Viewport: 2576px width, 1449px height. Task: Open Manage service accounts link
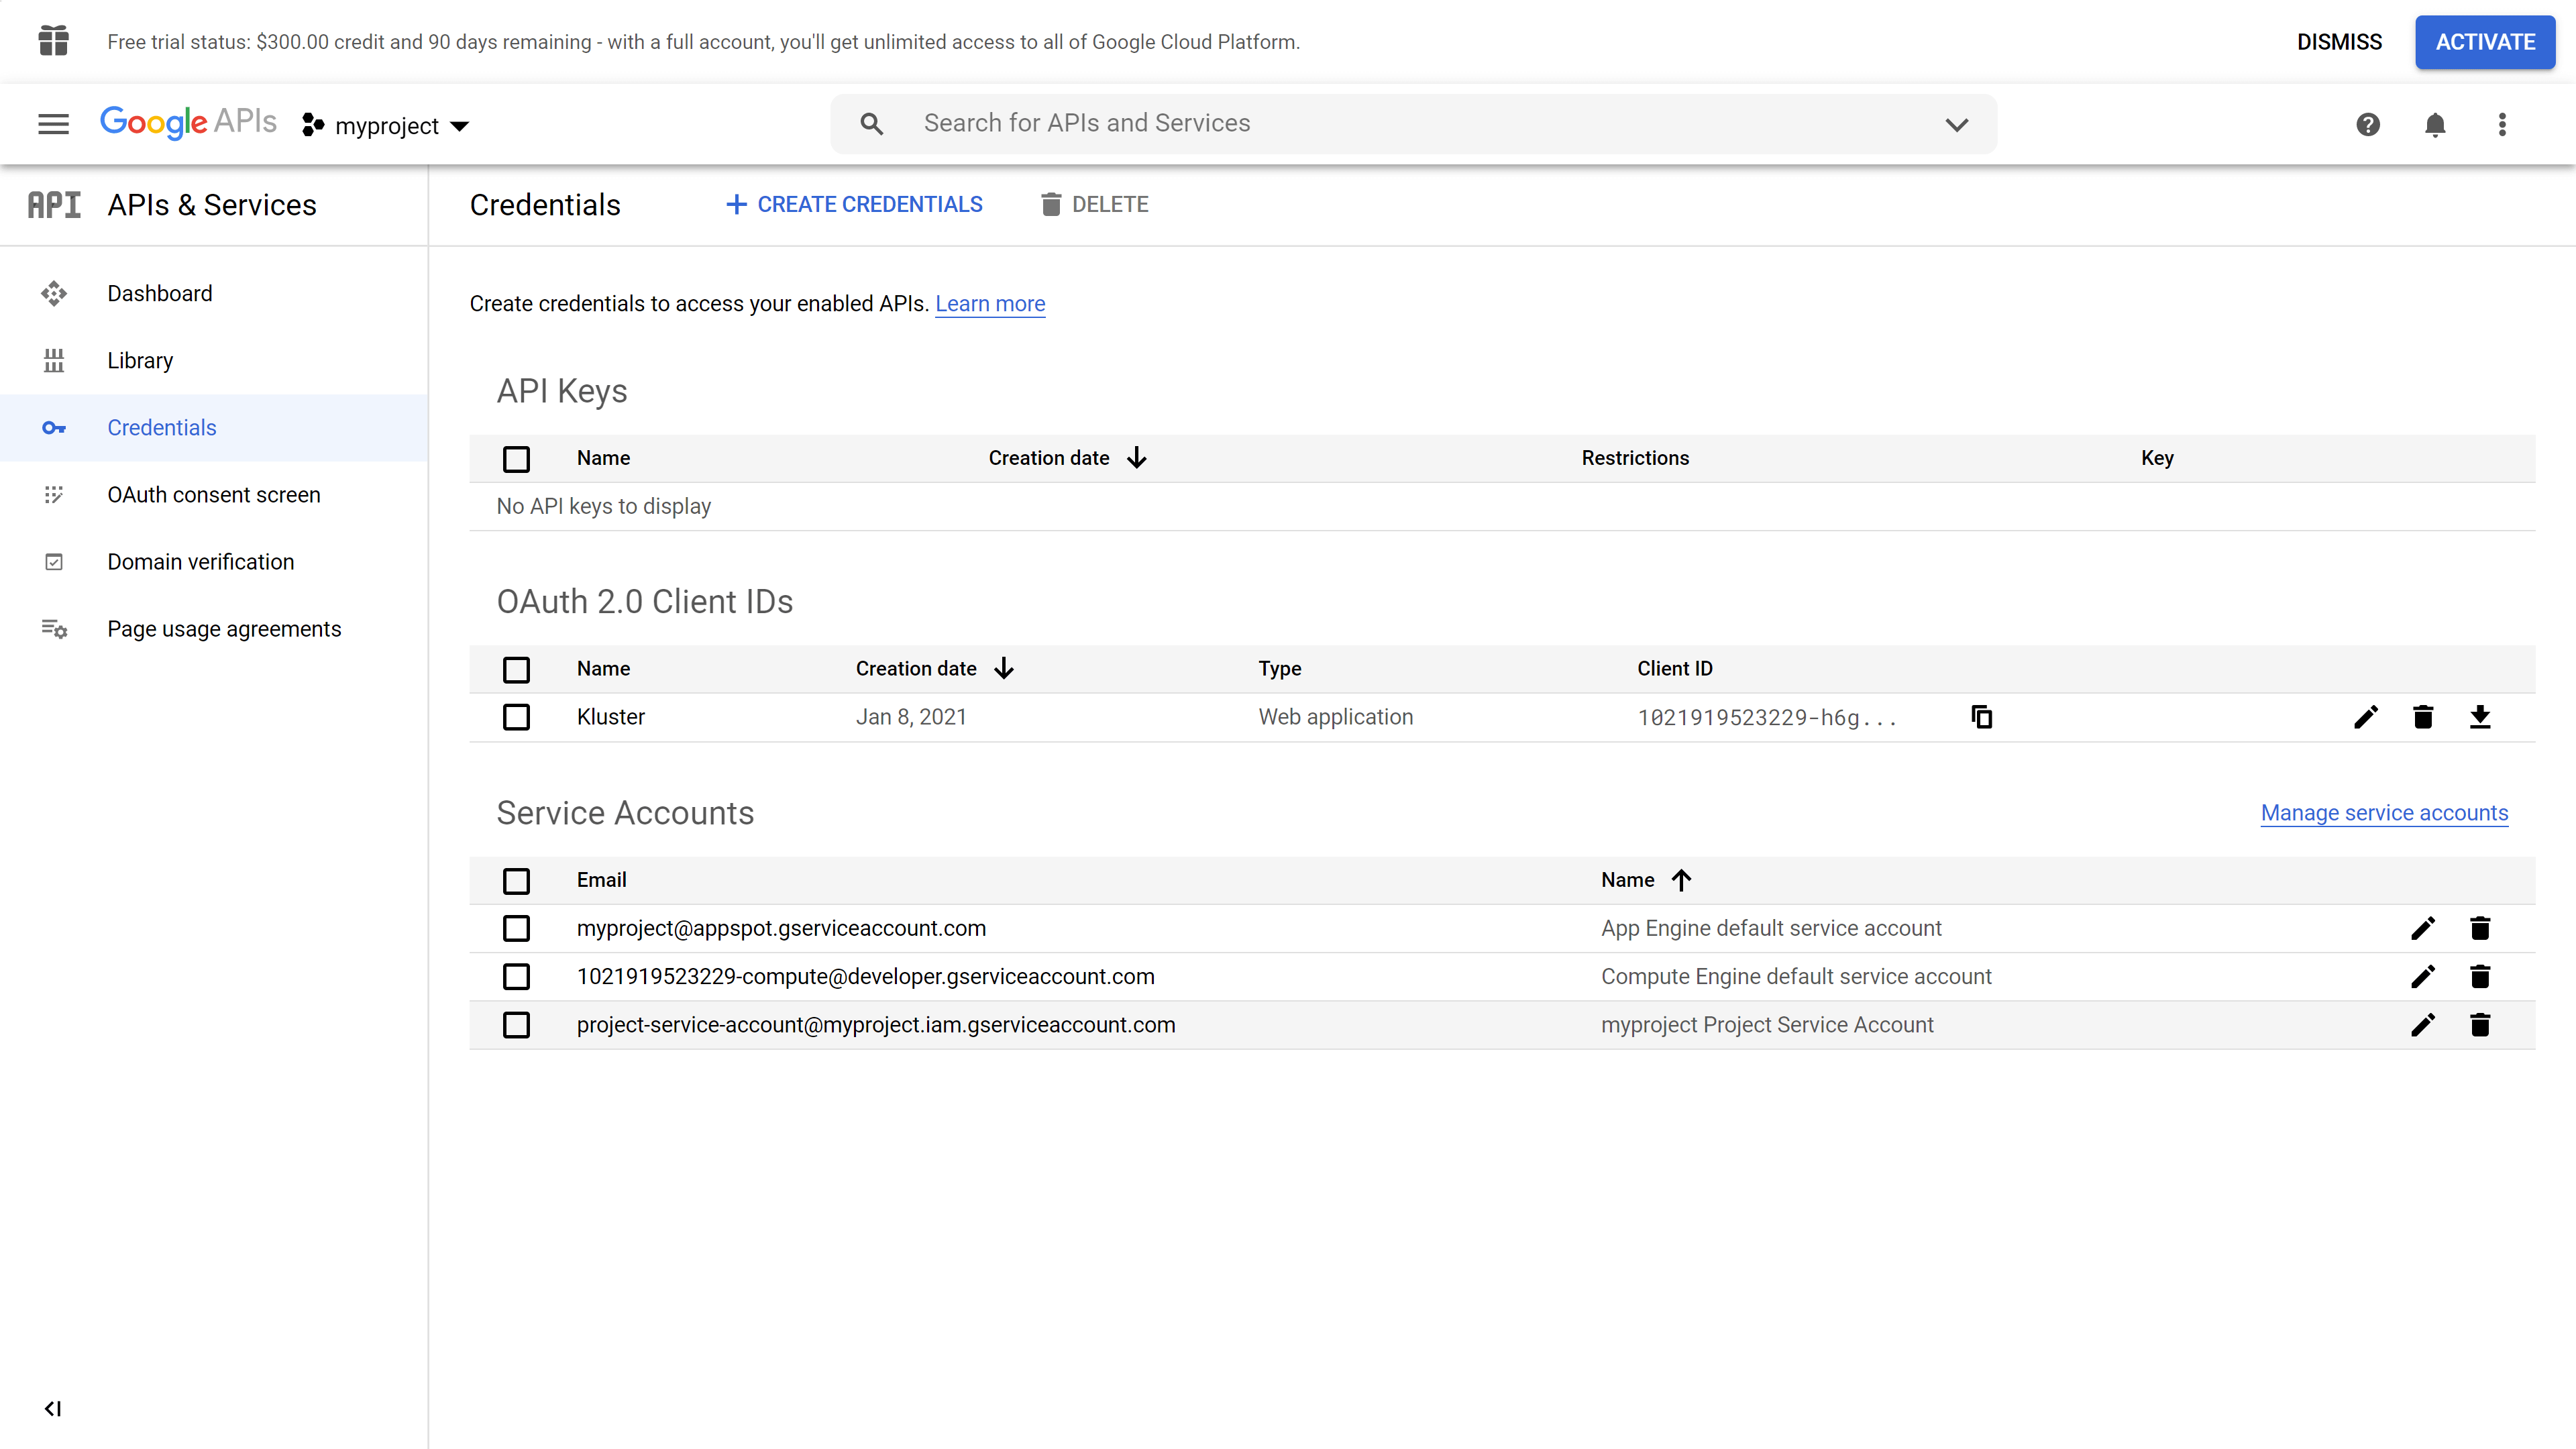point(2384,813)
